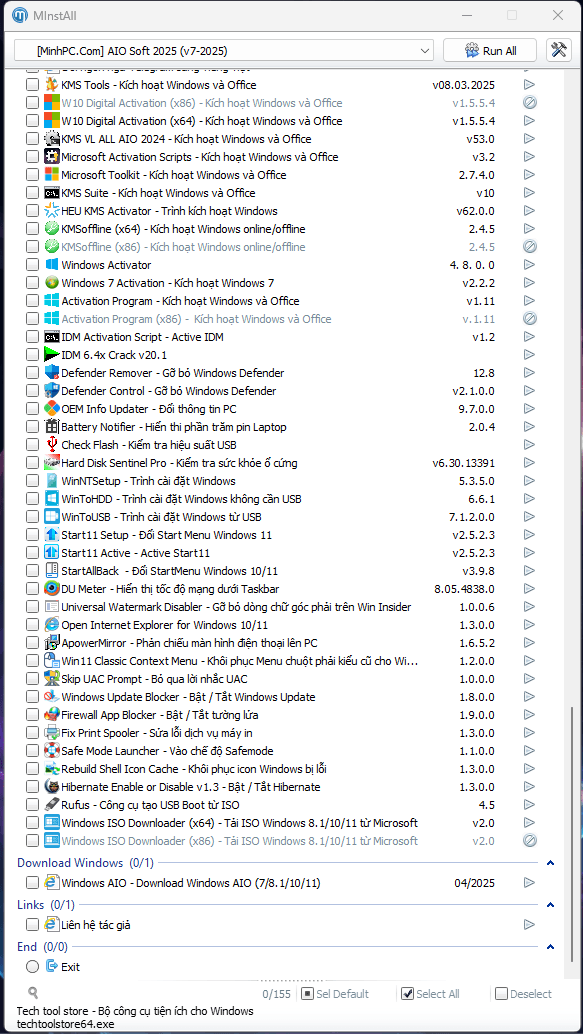Click the Links group header label
The image size is (583, 1034).
pos(46,905)
